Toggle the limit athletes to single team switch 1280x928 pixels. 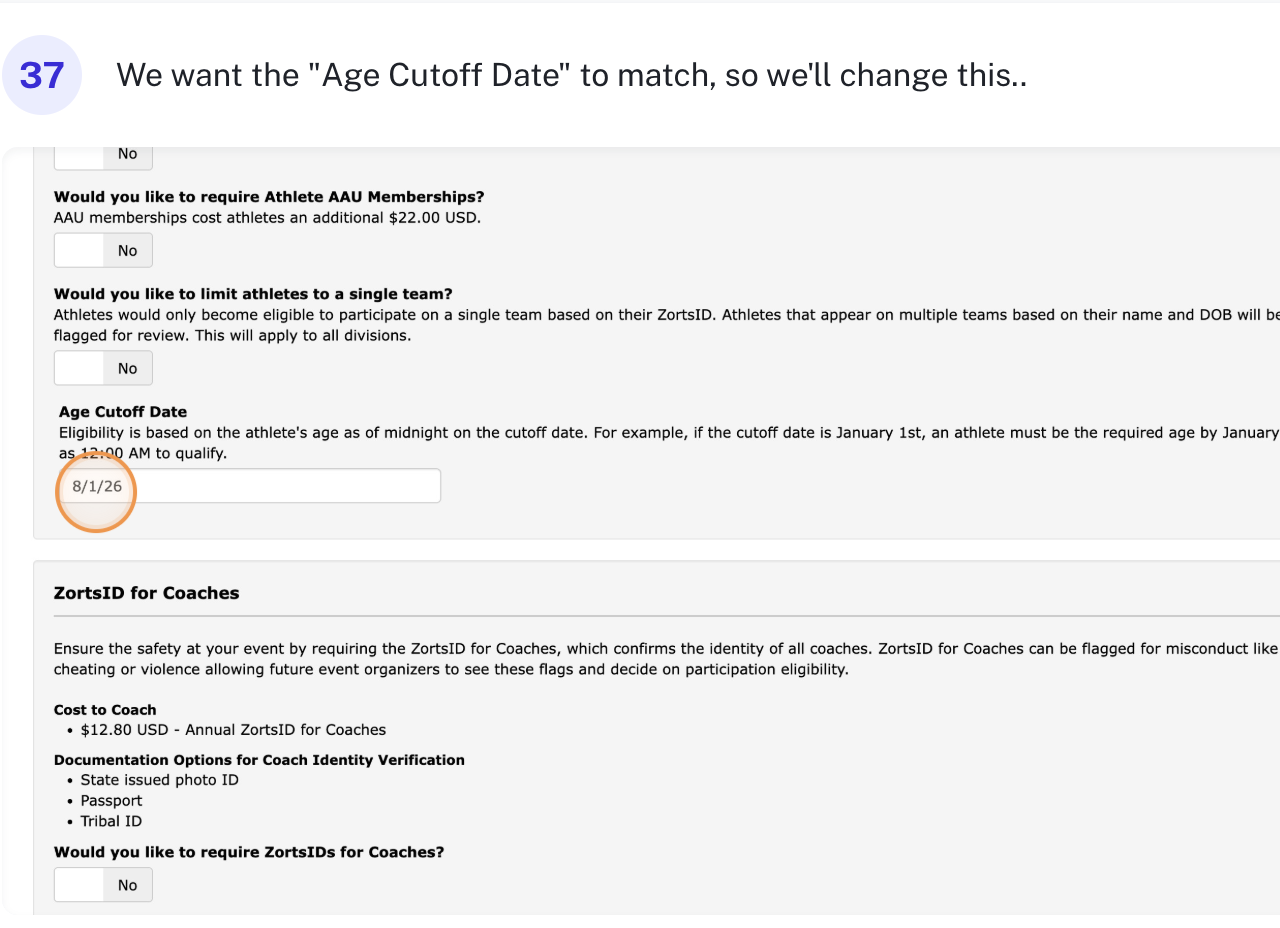click(103, 368)
